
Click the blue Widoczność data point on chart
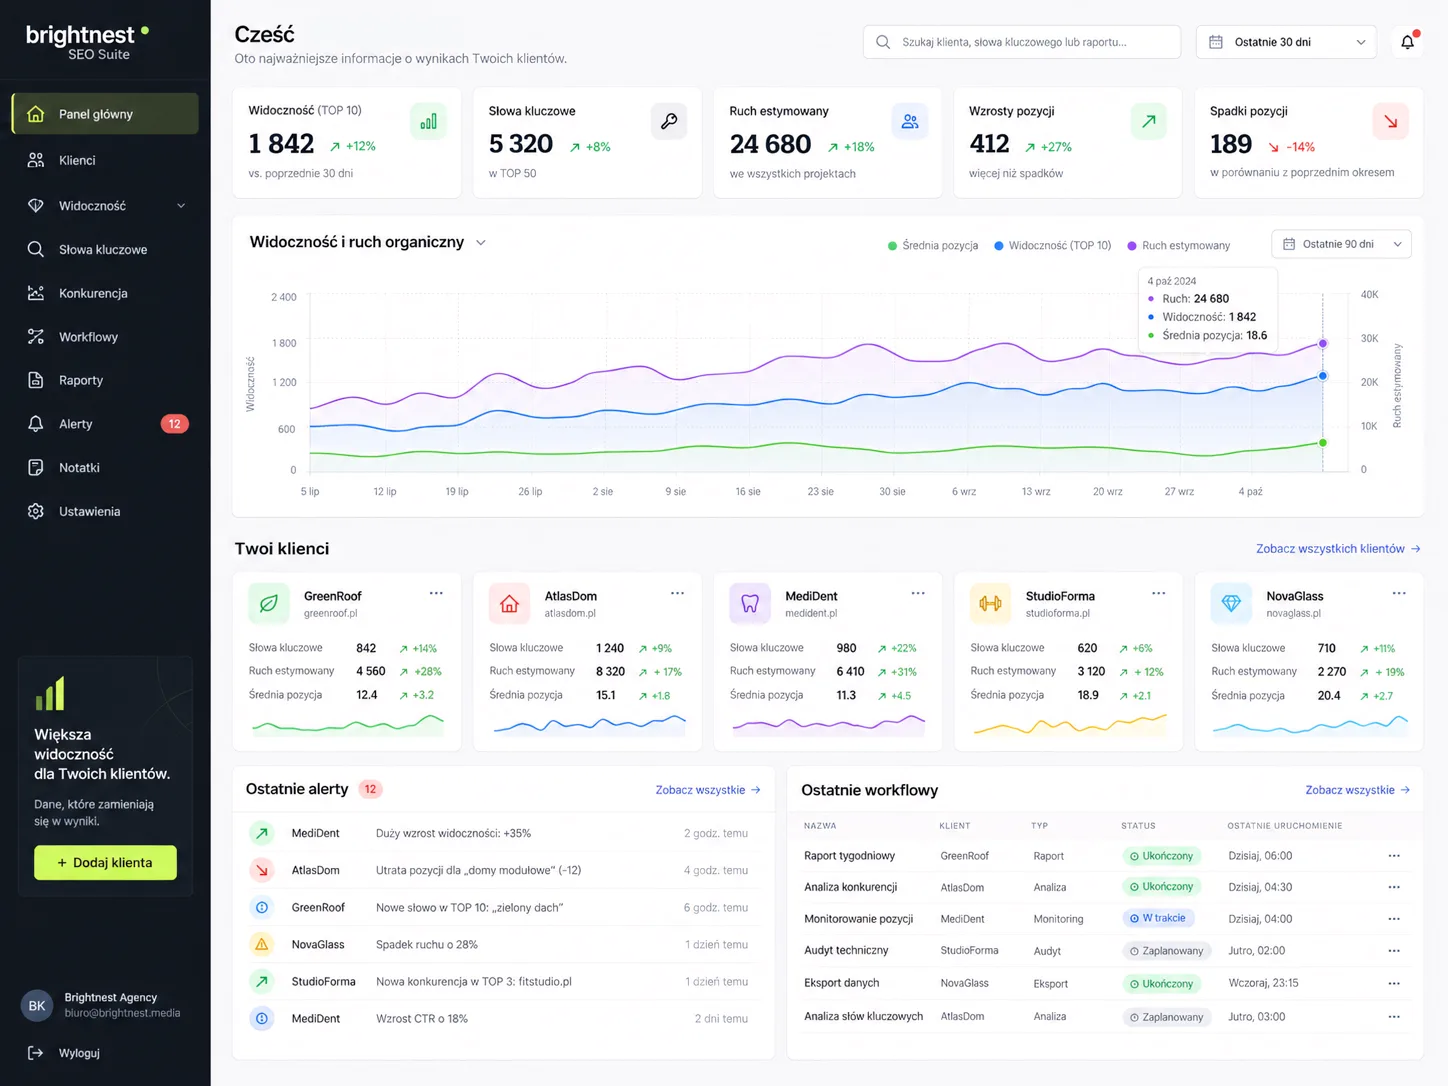pyautogui.click(x=1323, y=376)
